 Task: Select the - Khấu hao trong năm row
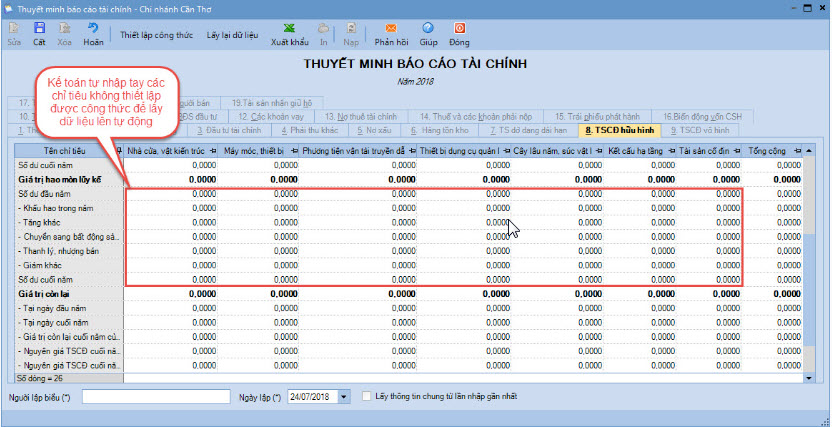pyautogui.click(x=410, y=208)
